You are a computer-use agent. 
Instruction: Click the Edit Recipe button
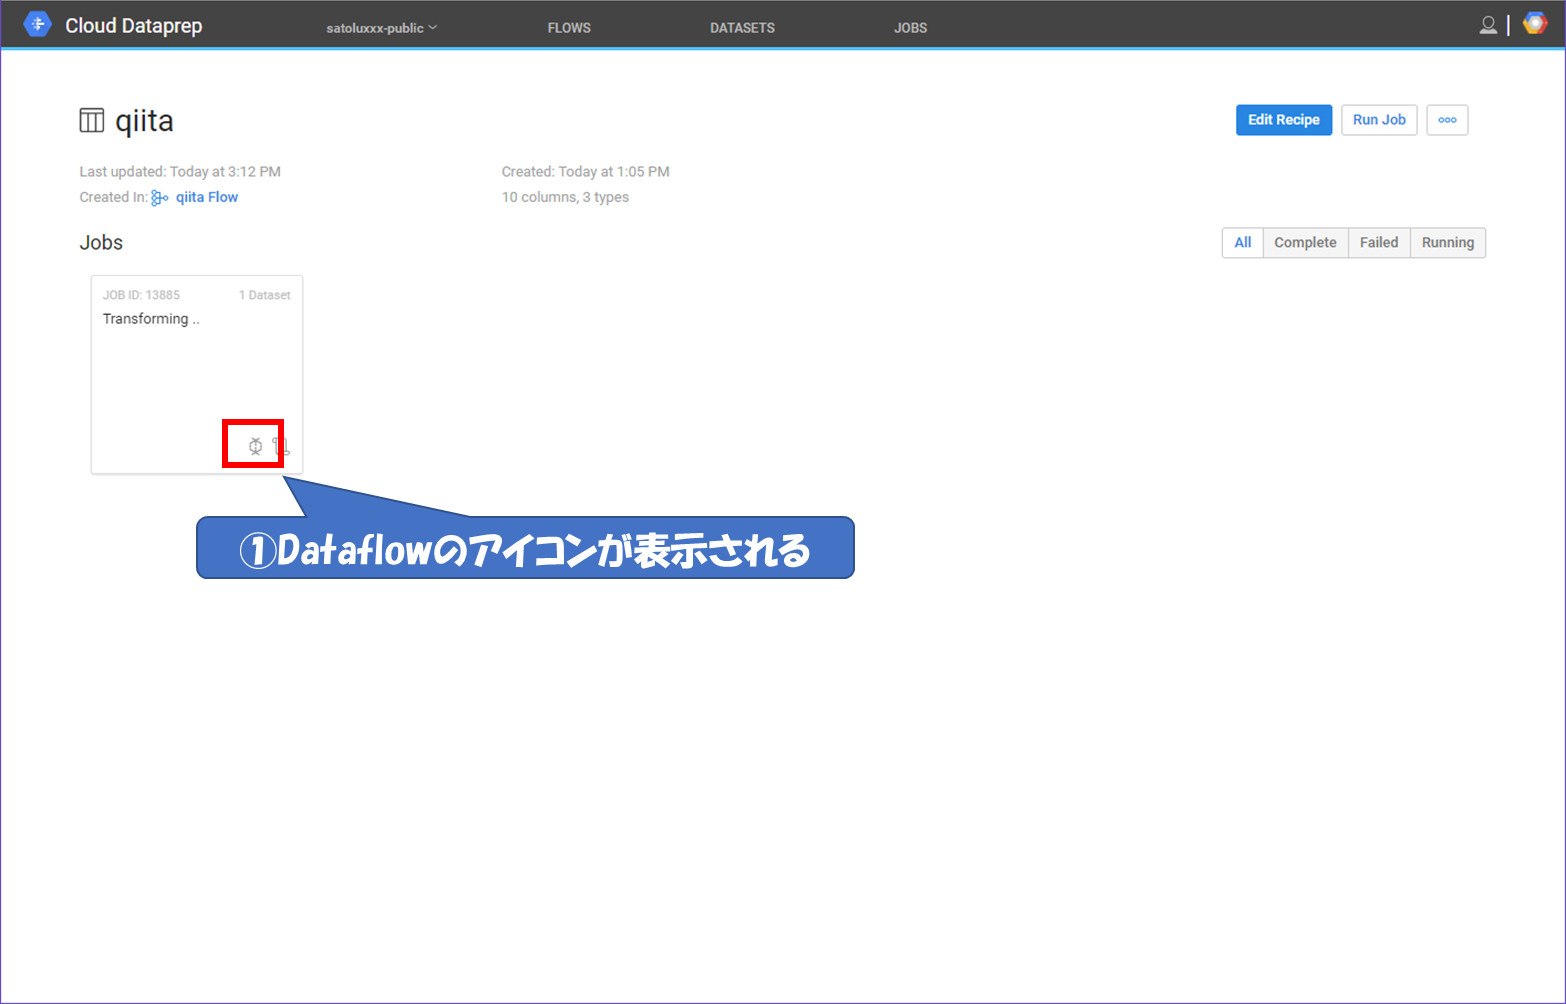click(1284, 120)
